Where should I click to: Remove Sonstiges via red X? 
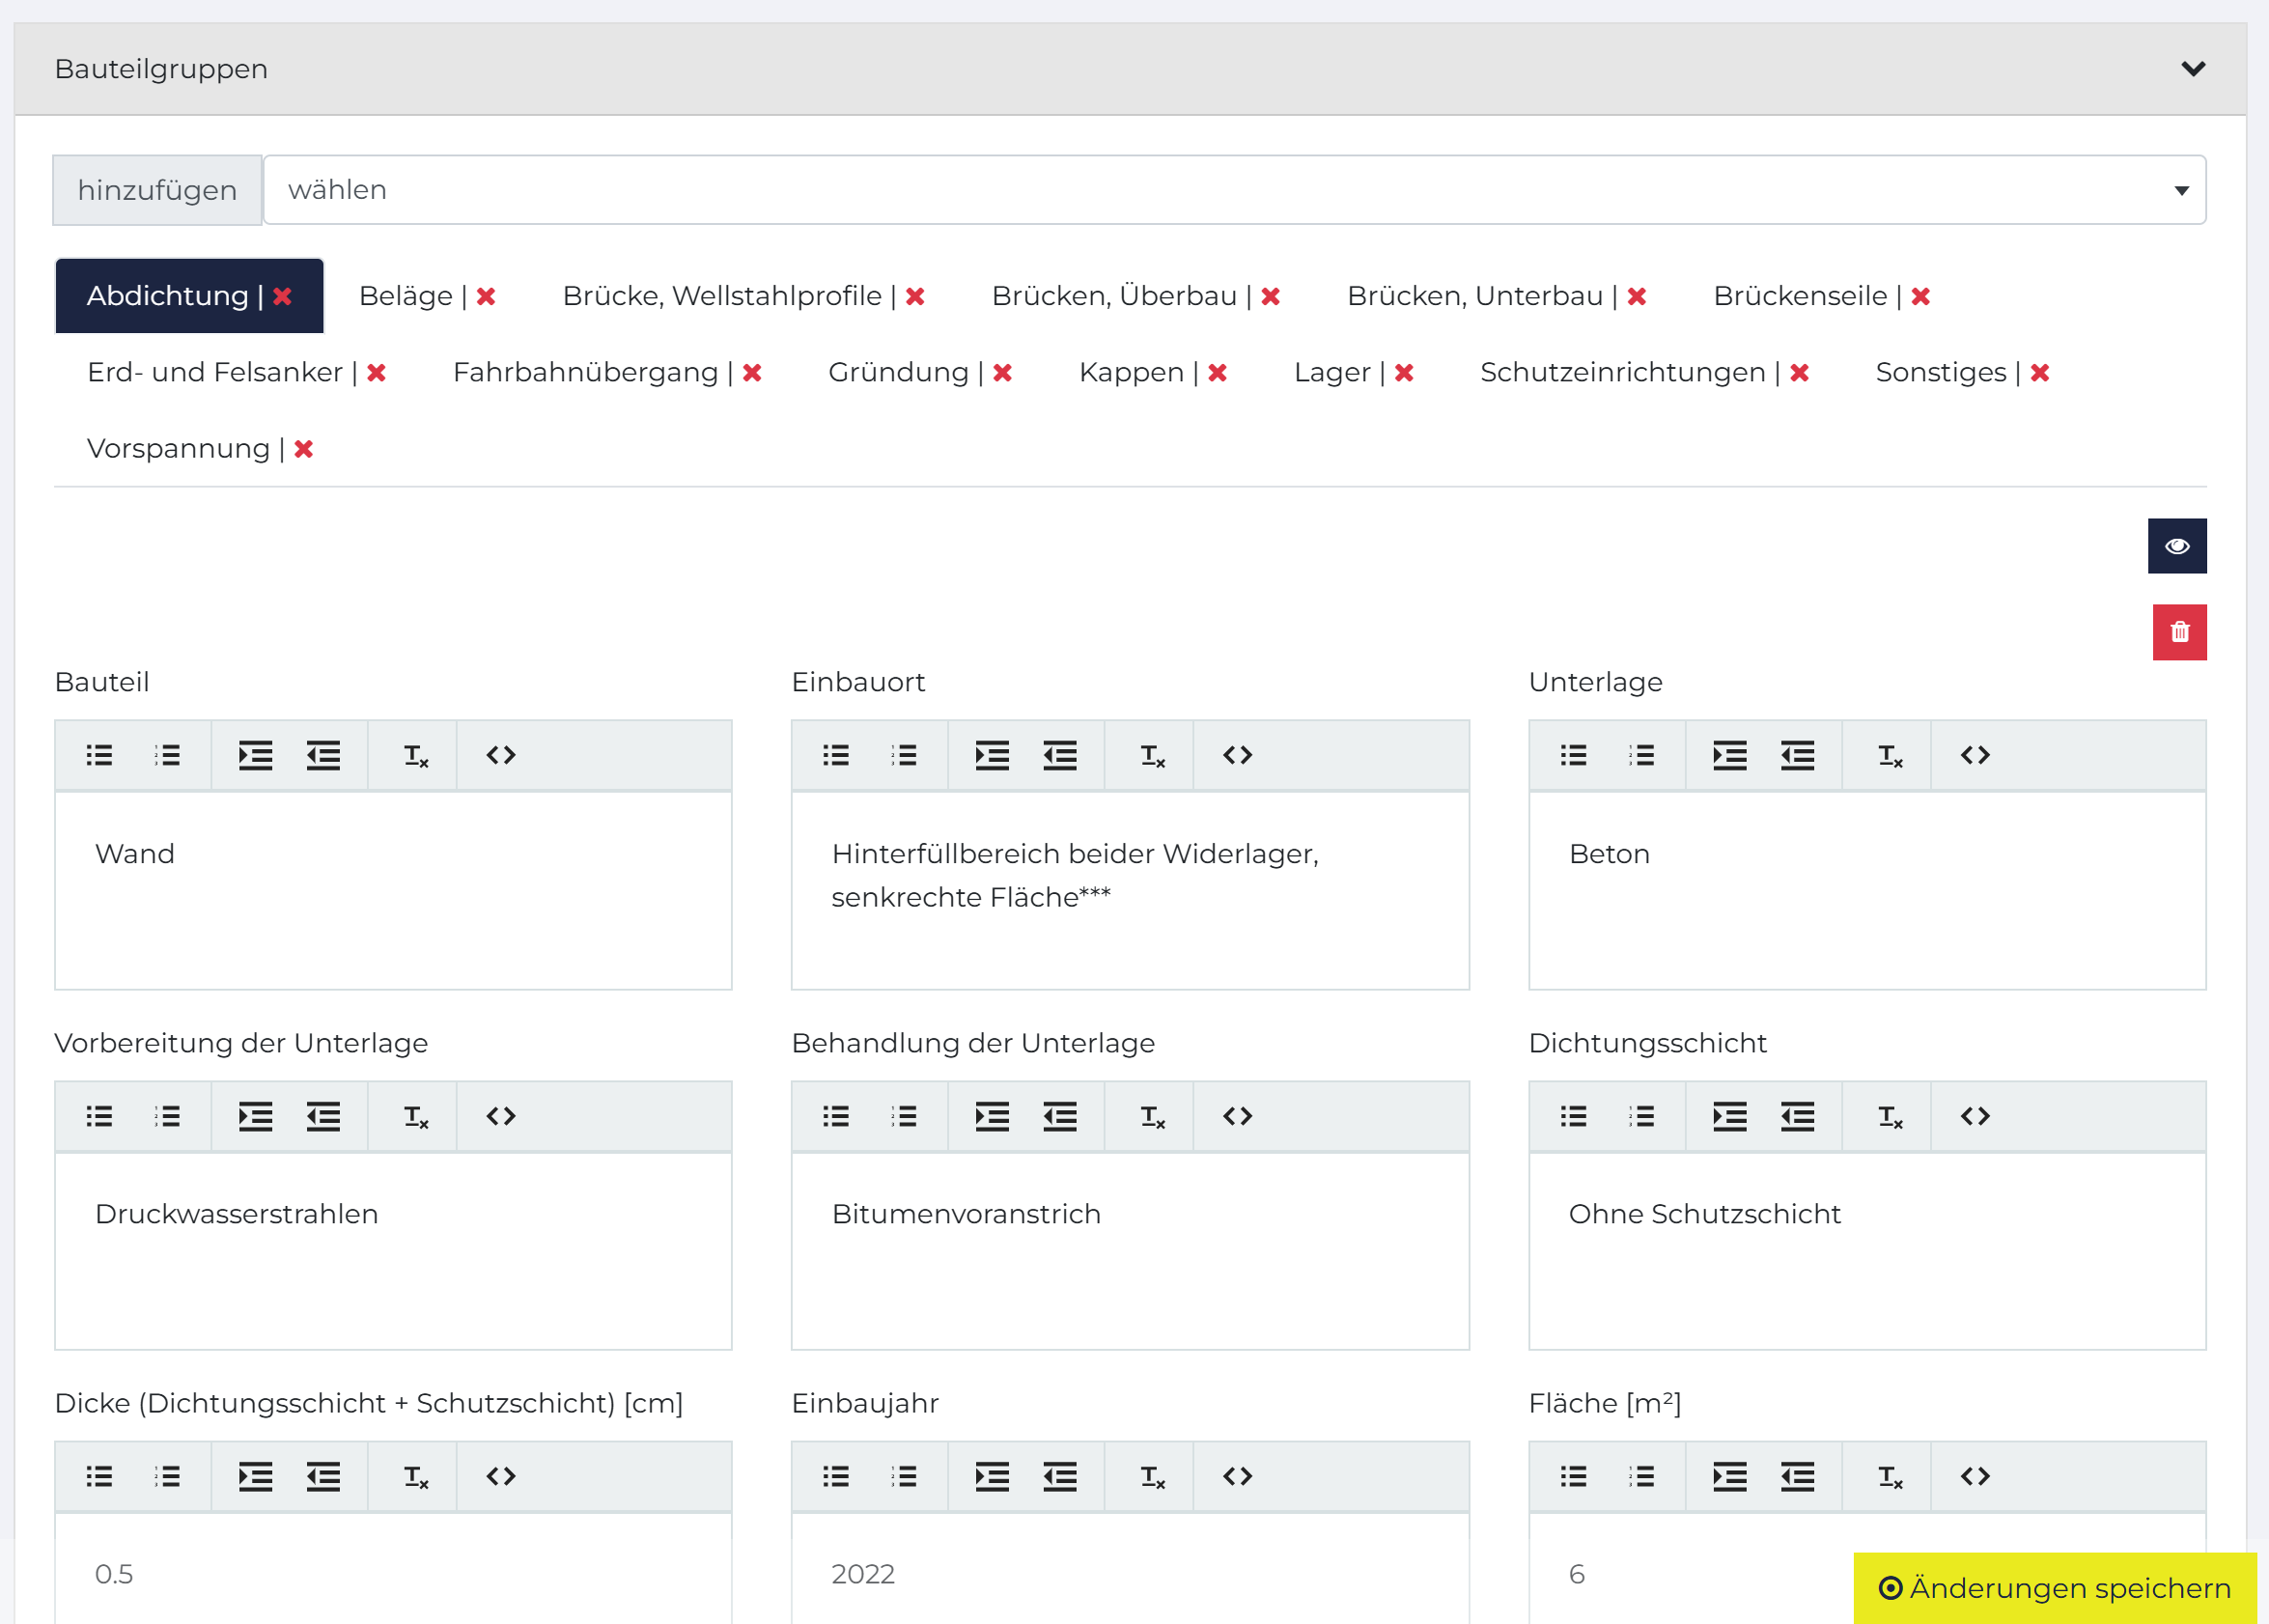2041,372
